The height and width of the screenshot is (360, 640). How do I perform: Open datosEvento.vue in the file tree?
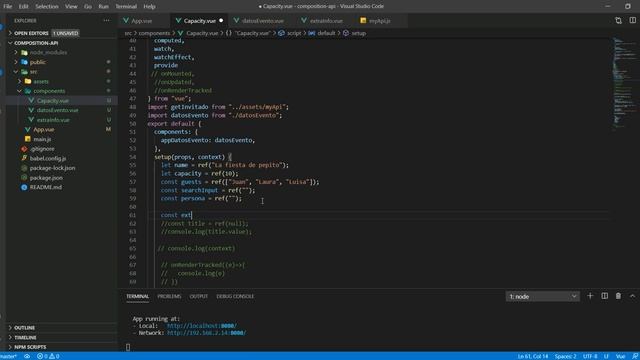tap(57, 110)
